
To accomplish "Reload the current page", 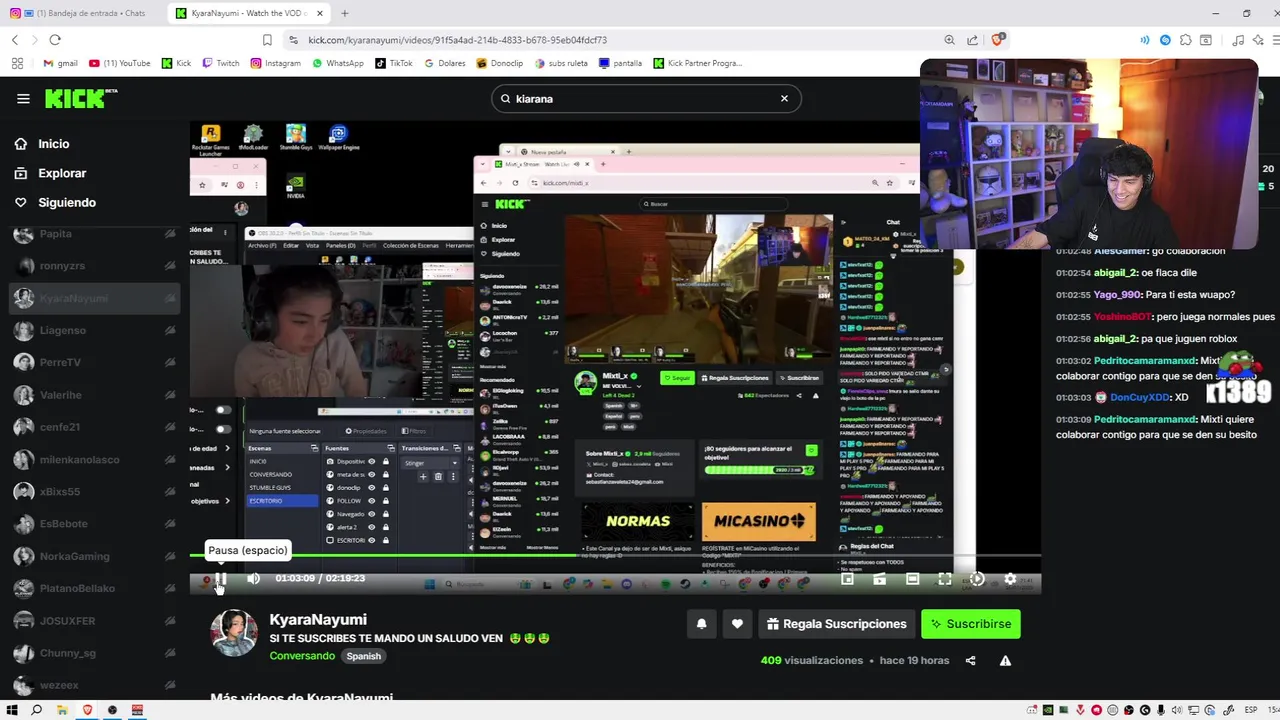I will [55, 40].
